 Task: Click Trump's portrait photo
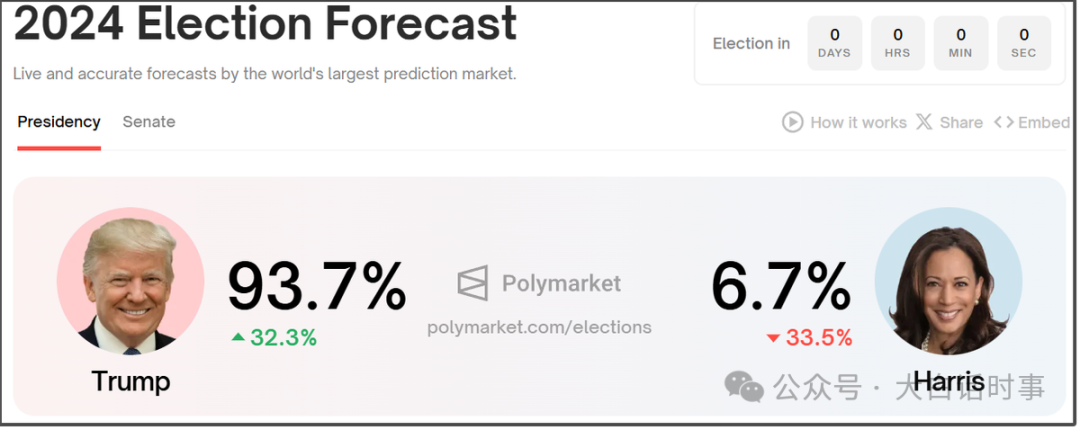130,282
